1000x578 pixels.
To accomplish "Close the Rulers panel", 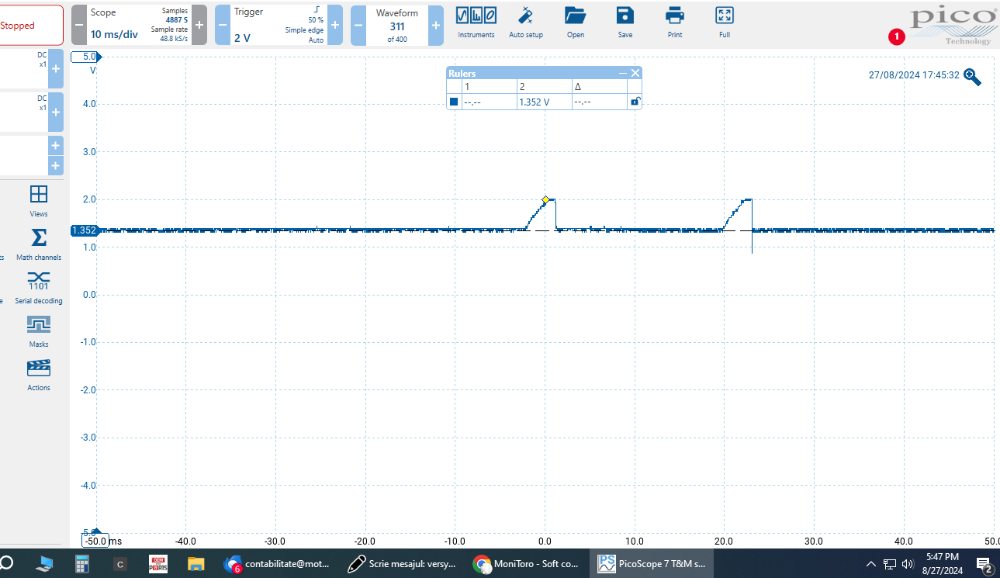I will click(x=635, y=73).
